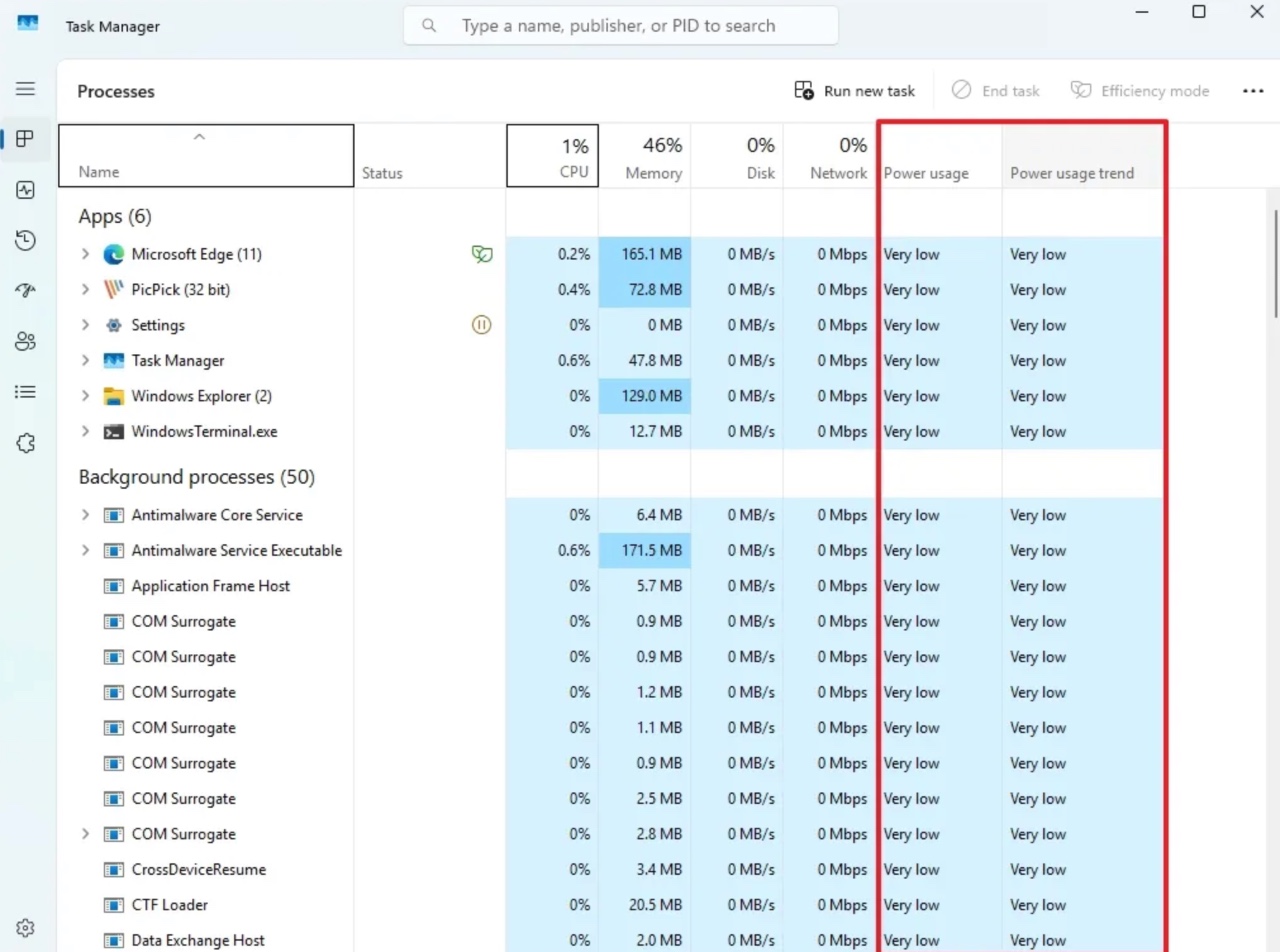Click the Microsoft Edge app icon
1280x952 pixels.
(114, 254)
